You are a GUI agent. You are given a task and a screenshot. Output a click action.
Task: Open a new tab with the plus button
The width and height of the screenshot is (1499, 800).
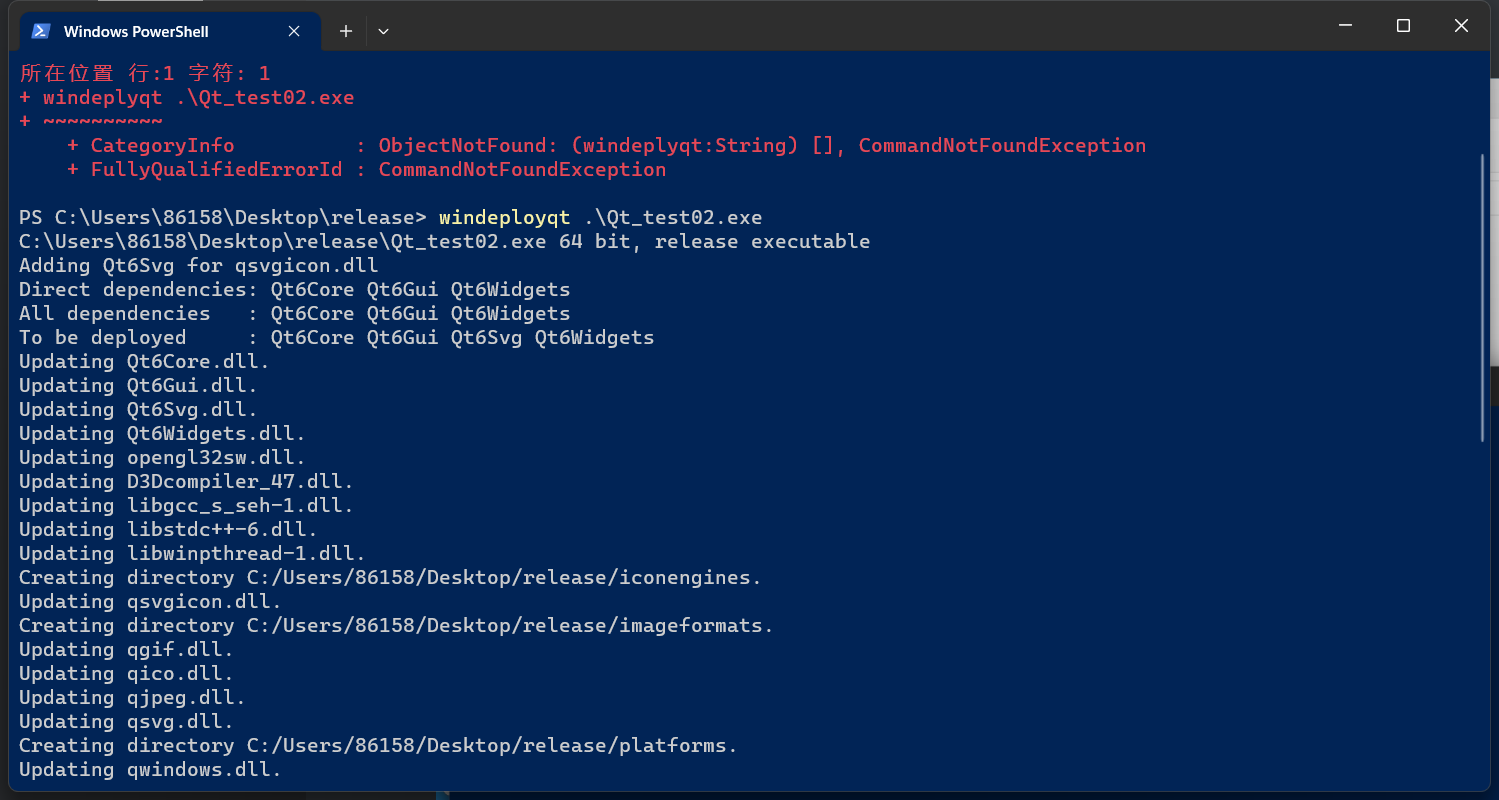pos(346,31)
